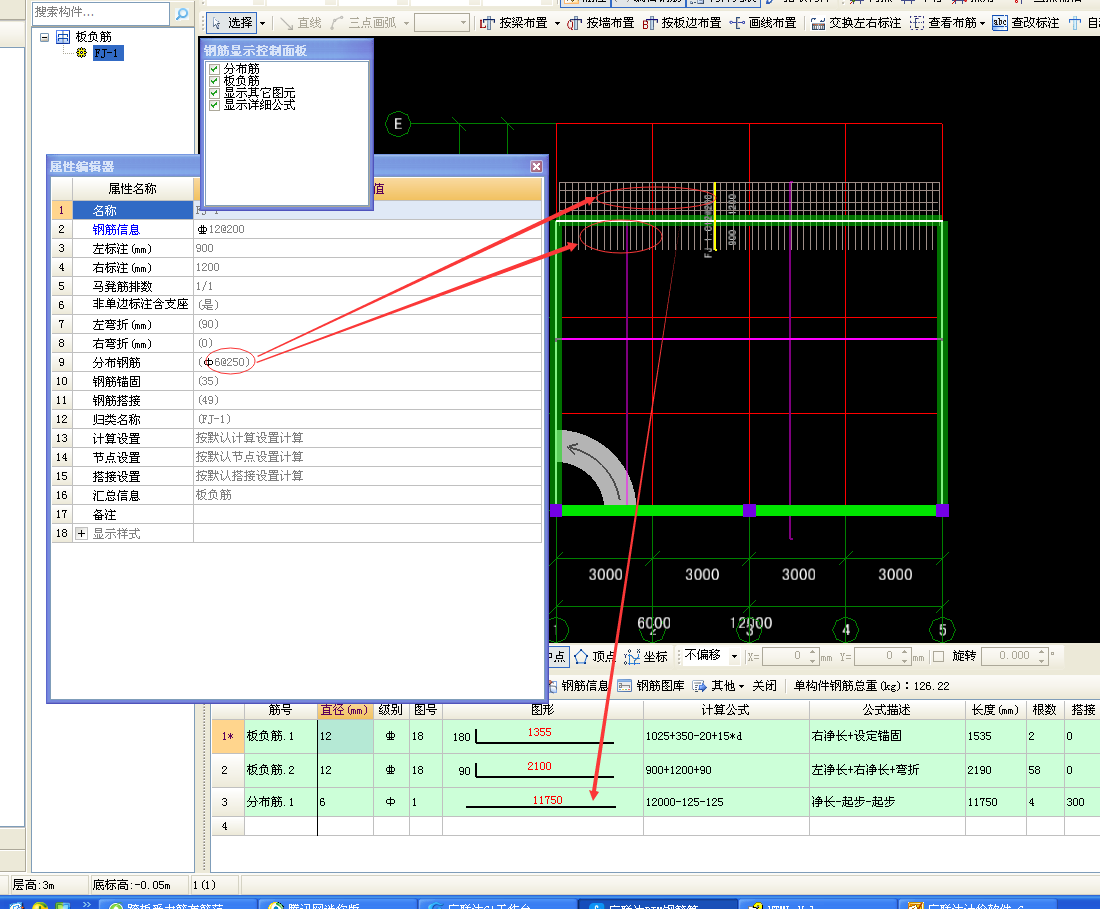Open the 查看布筋 dropdown arrow
Screen dimensions: 1100x909
coord(983,23)
